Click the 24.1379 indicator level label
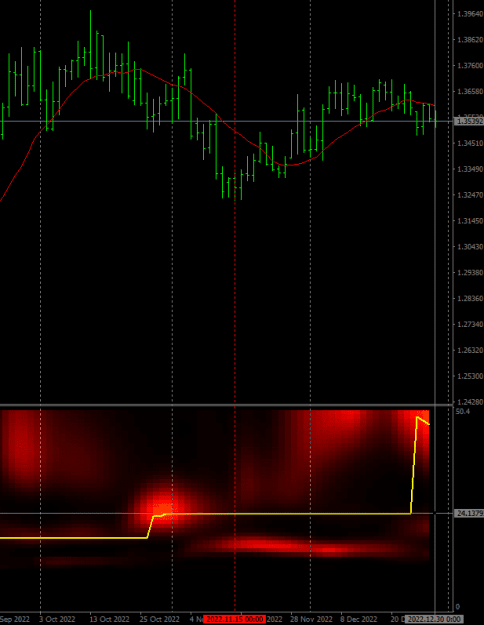The width and height of the screenshot is (484, 625). tap(469, 513)
